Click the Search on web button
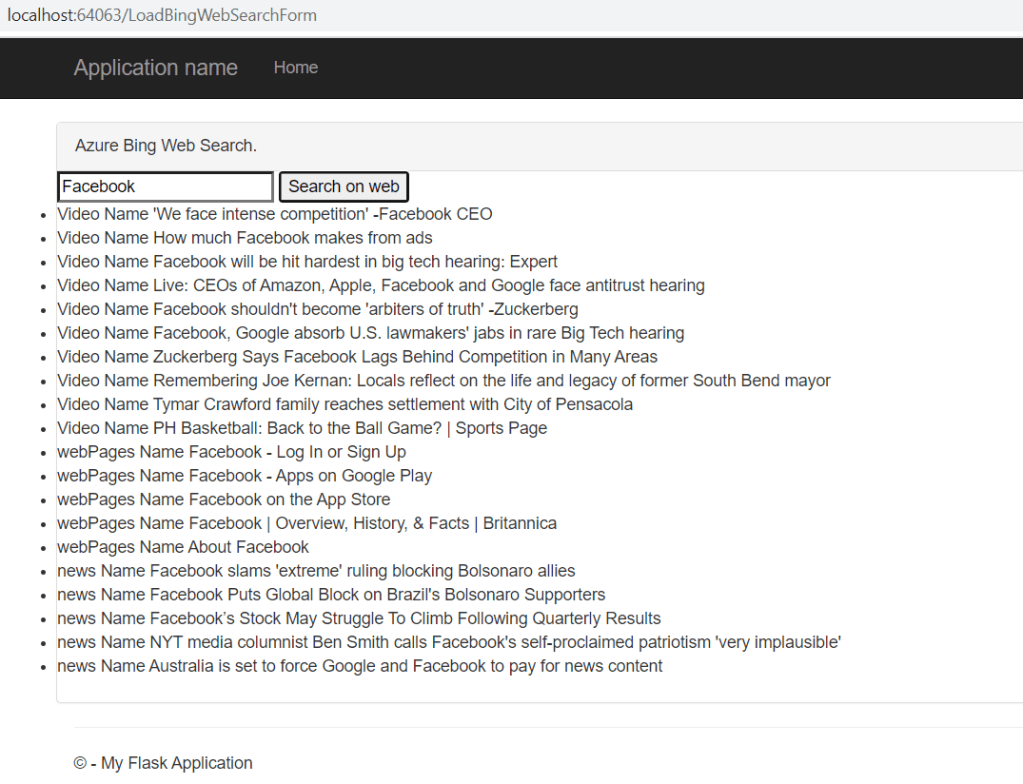1023x784 pixels. point(343,187)
